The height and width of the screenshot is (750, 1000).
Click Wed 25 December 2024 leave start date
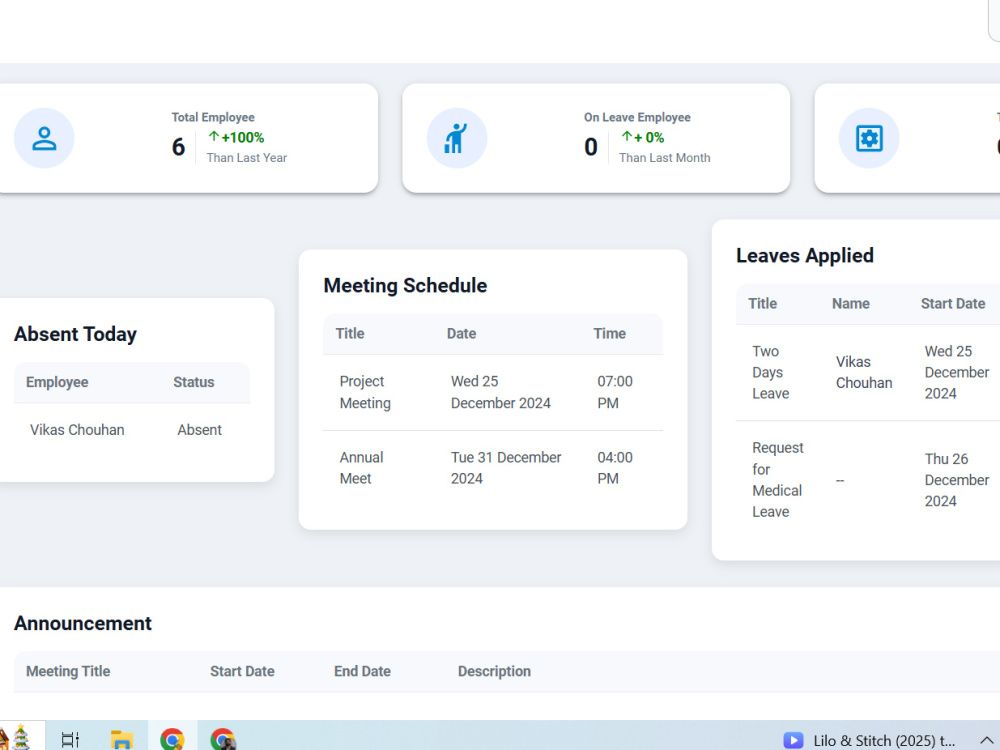(x=957, y=372)
